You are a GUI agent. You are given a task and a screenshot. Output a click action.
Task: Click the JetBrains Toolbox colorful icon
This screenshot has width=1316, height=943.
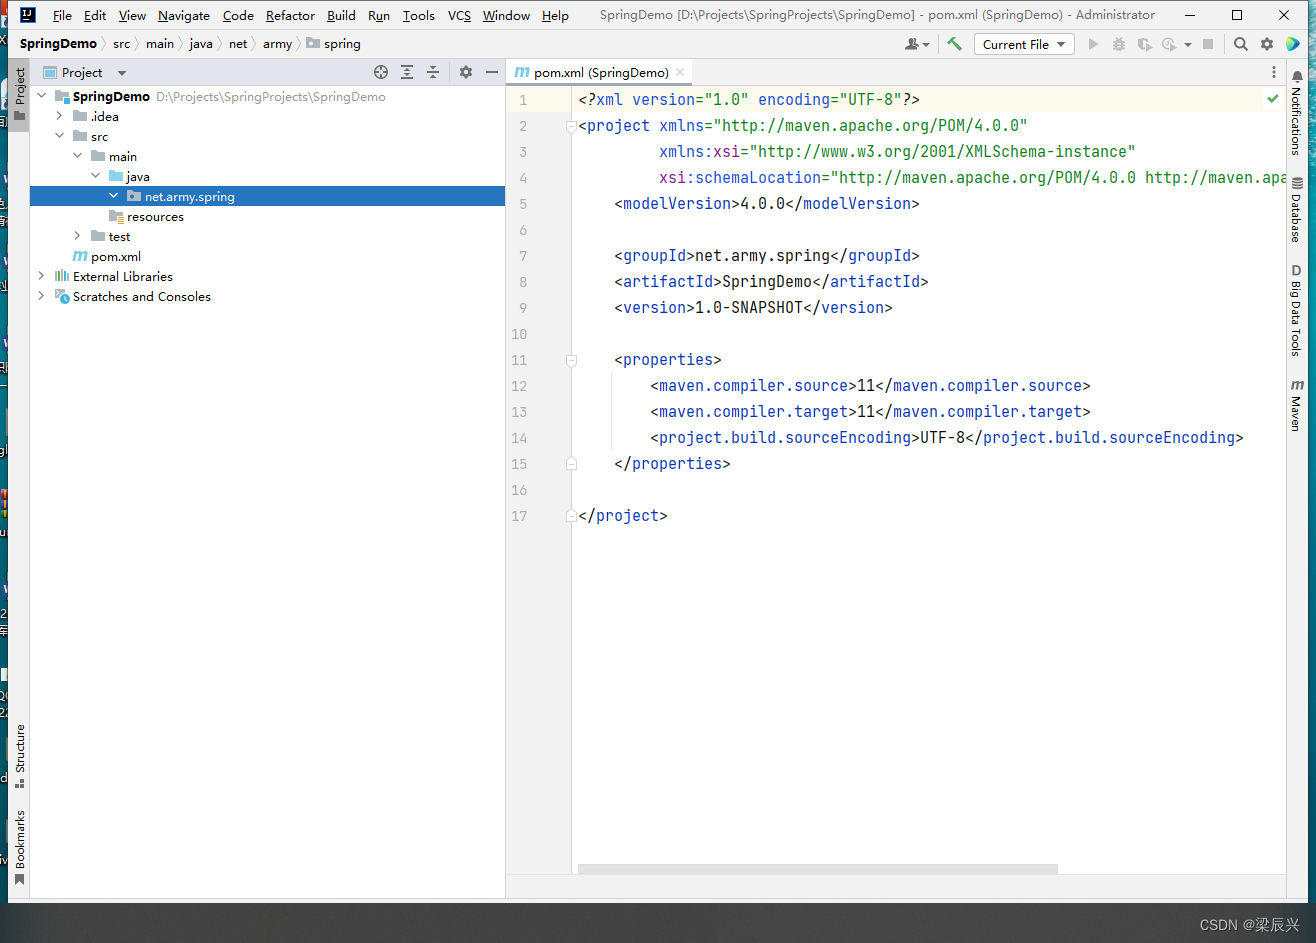[1292, 44]
